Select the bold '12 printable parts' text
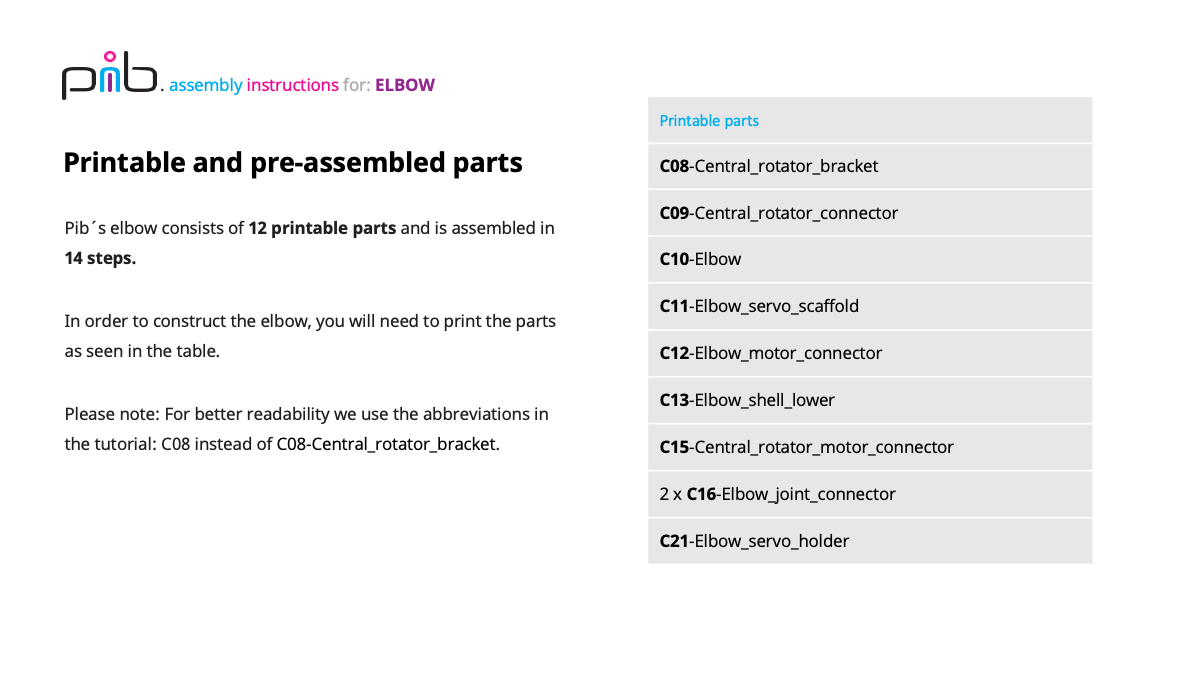 [322, 228]
